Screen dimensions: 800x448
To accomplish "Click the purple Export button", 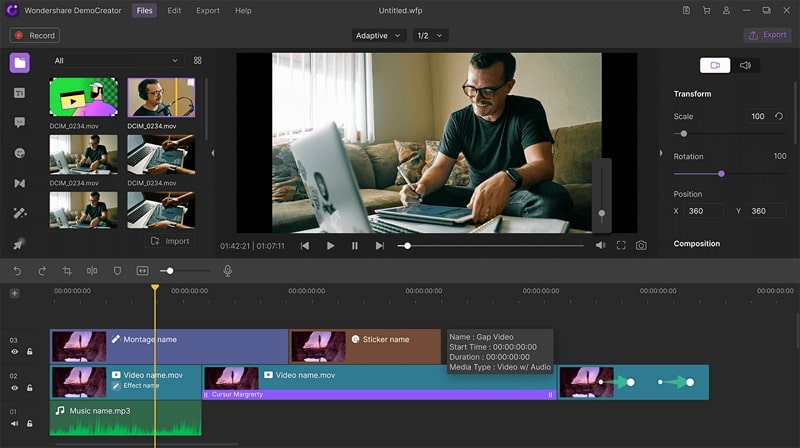I will pos(767,35).
